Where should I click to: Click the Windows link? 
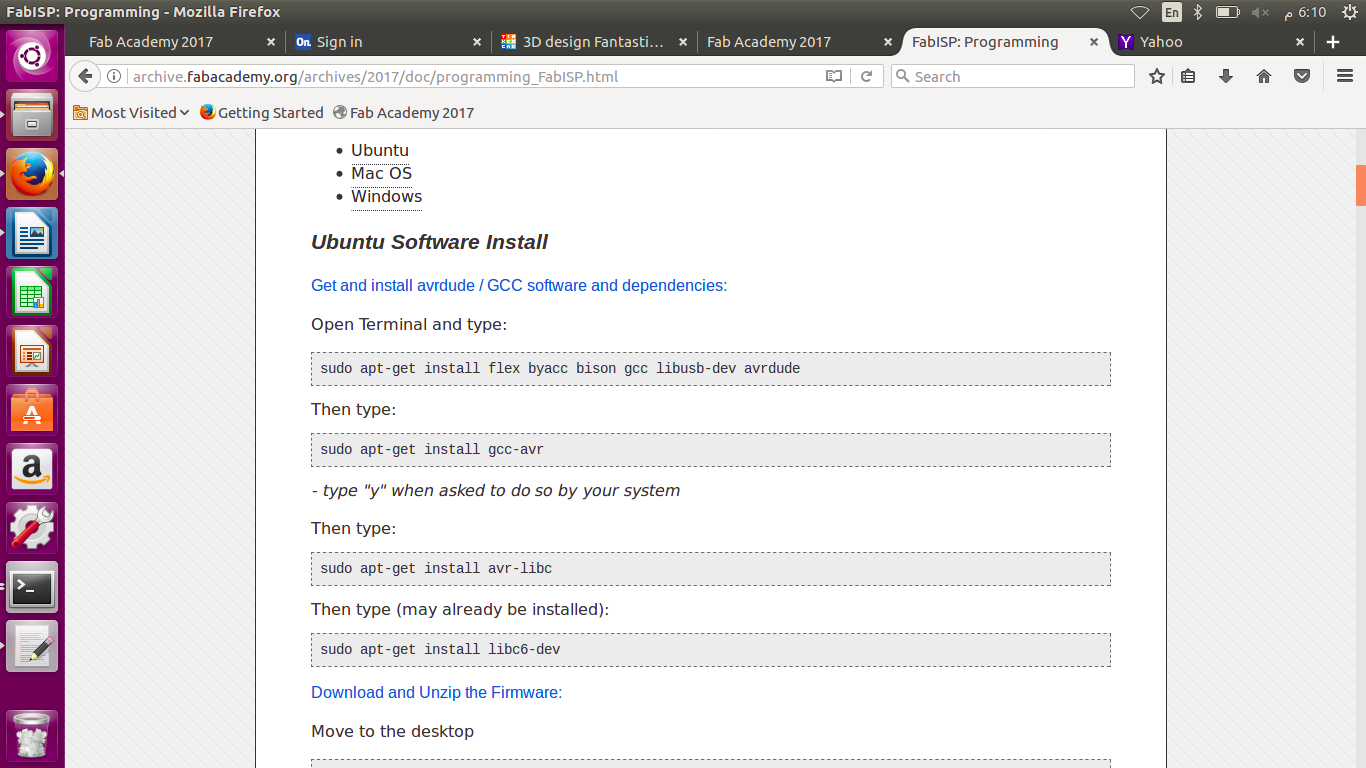(386, 196)
